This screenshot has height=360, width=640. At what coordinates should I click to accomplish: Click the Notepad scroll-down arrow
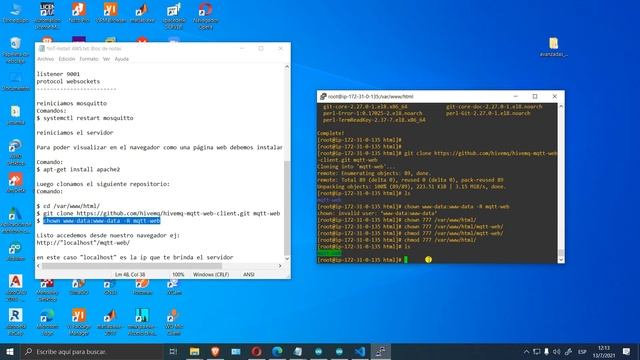287,258
